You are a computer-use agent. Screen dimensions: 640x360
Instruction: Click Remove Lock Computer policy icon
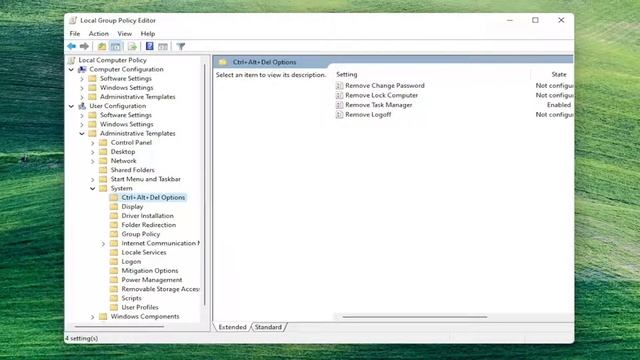[x=339, y=96]
